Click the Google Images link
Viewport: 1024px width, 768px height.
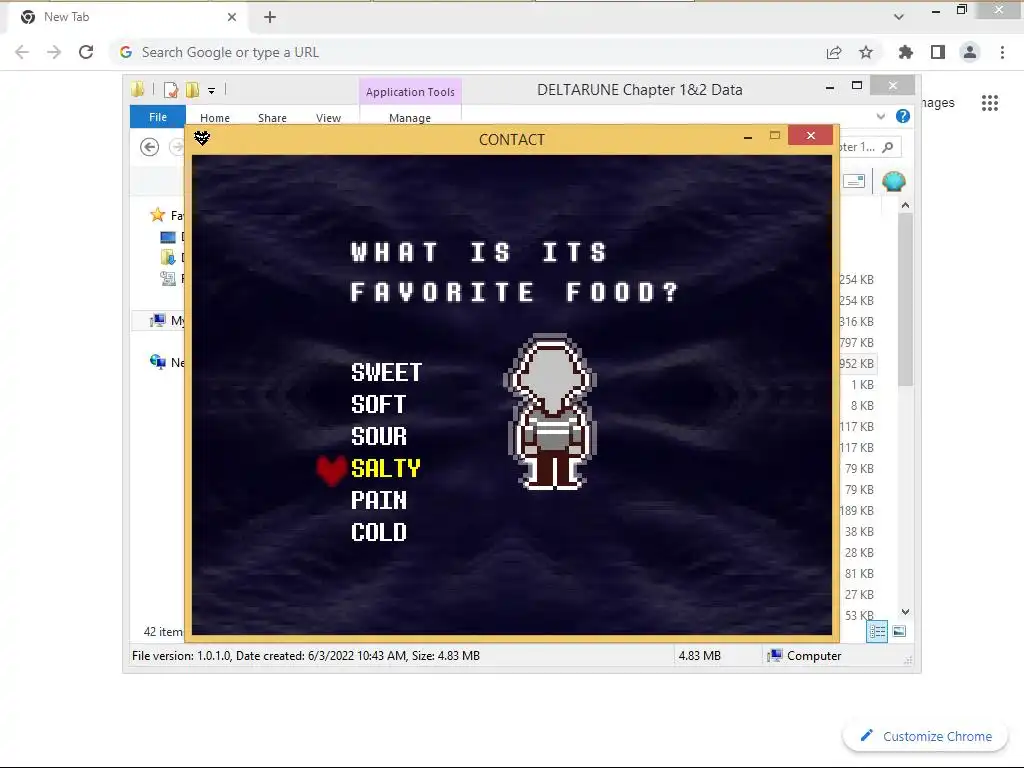938,103
